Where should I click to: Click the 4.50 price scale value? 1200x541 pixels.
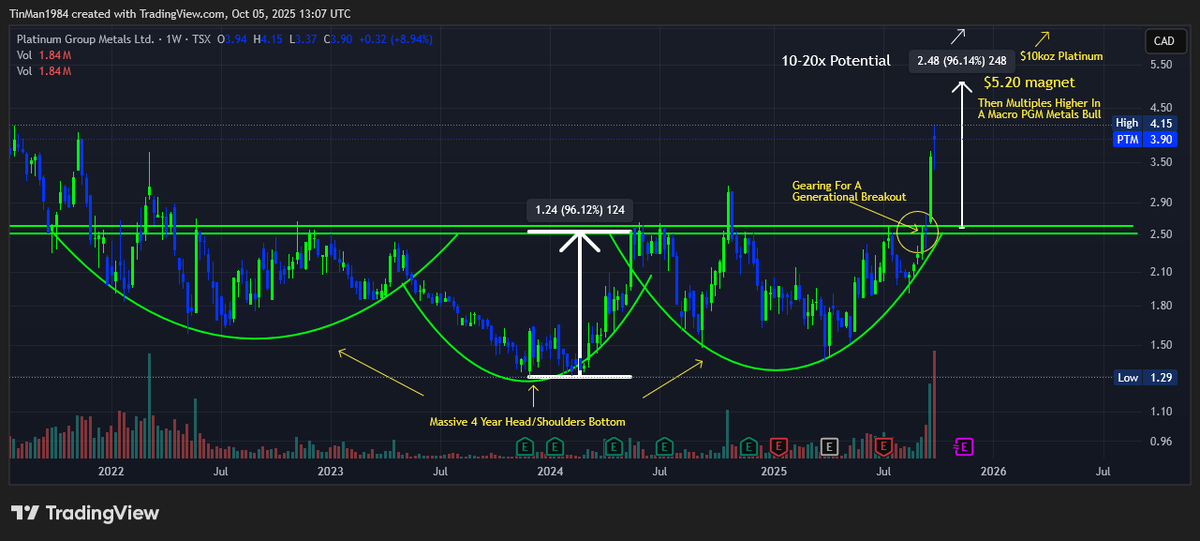(x=1161, y=108)
